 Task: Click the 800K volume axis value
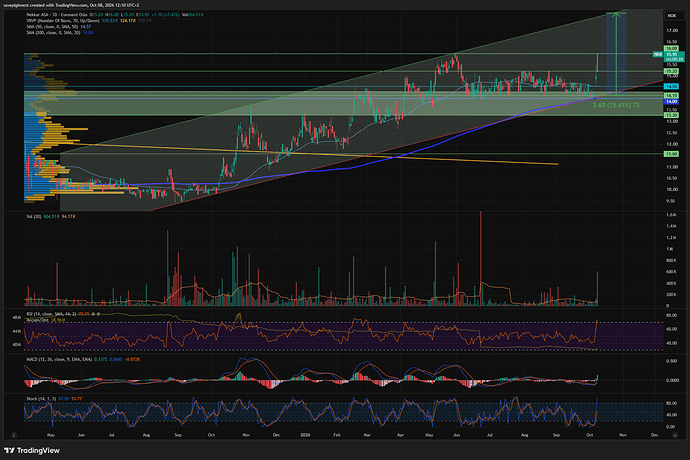point(671,261)
